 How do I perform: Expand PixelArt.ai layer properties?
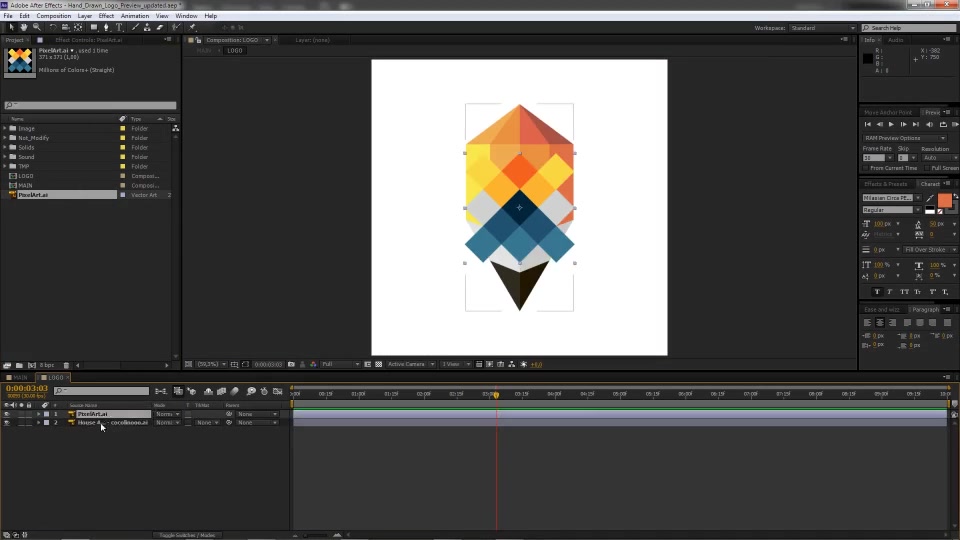[x=39, y=414]
